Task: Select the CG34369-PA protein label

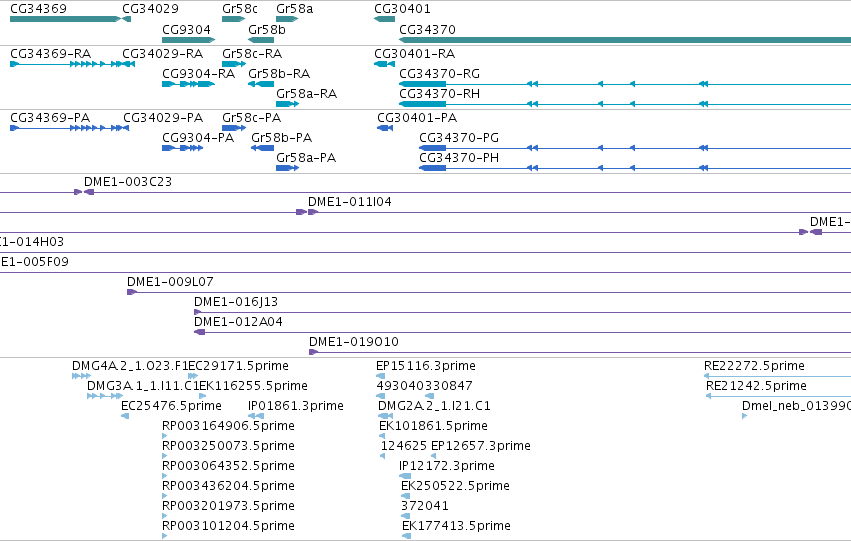Action: [50, 118]
